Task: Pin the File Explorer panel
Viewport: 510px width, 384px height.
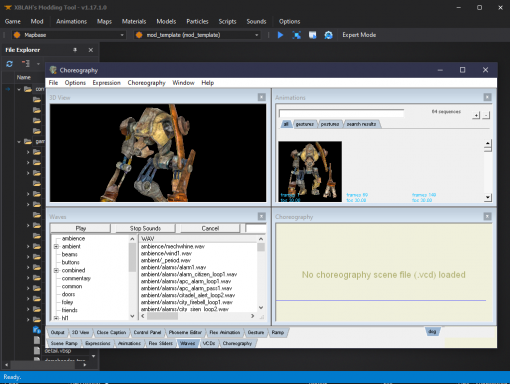Action: (75, 50)
